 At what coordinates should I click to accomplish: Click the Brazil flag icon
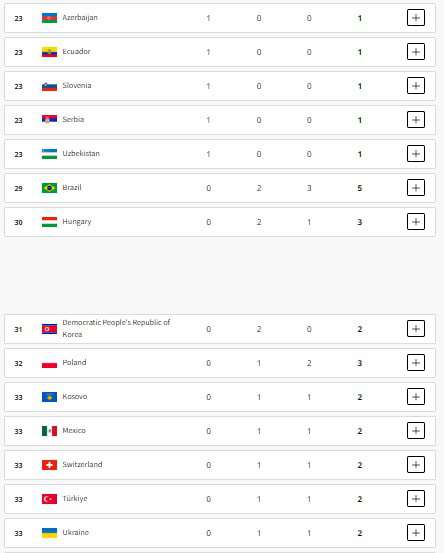coord(49,188)
